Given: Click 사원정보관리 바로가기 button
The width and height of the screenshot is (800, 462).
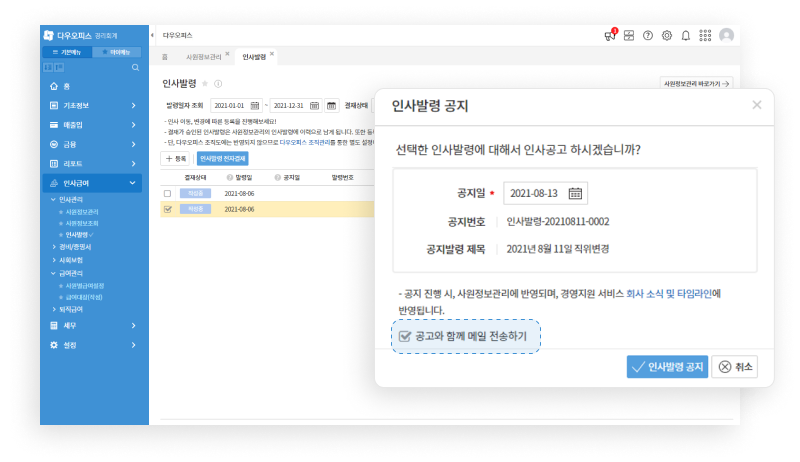Looking at the screenshot, I should pyautogui.click(x=696, y=84).
